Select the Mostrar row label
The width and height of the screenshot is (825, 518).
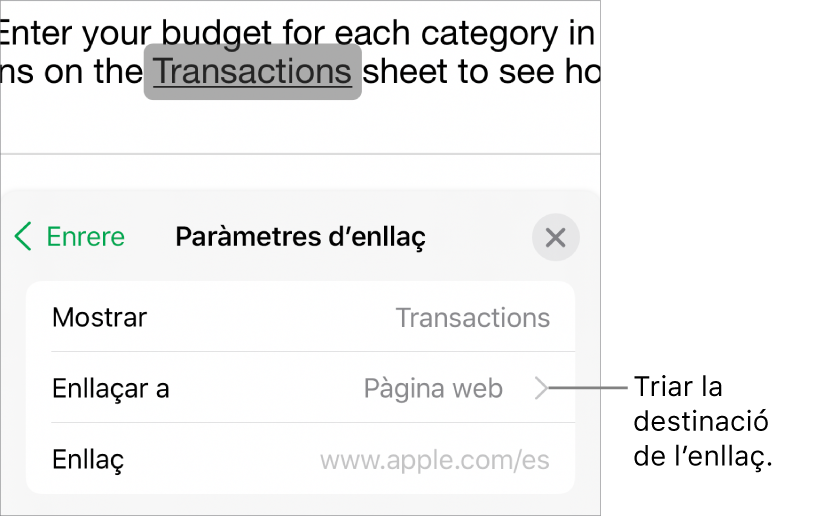pyautogui.click(x=100, y=318)
